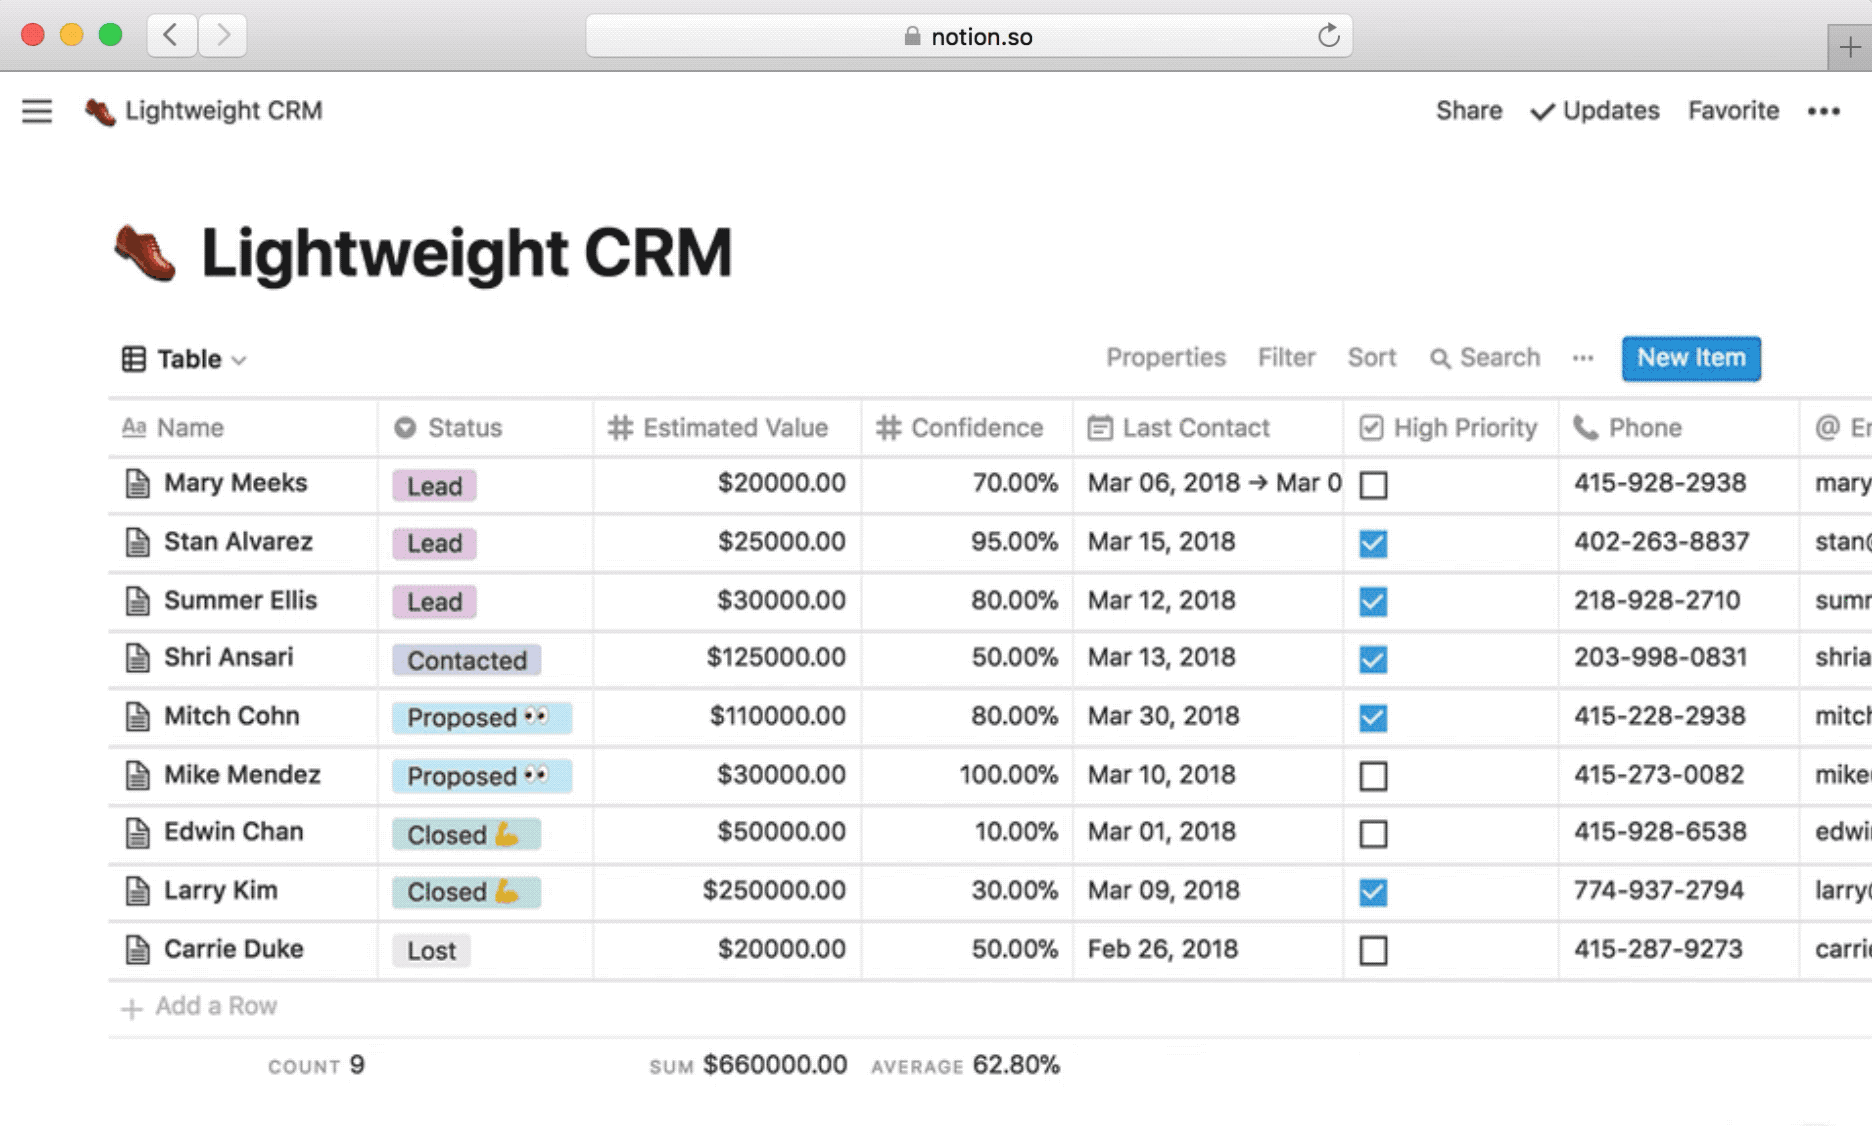Click Add a Row

pyautogui.click(x=199, y=1007)
